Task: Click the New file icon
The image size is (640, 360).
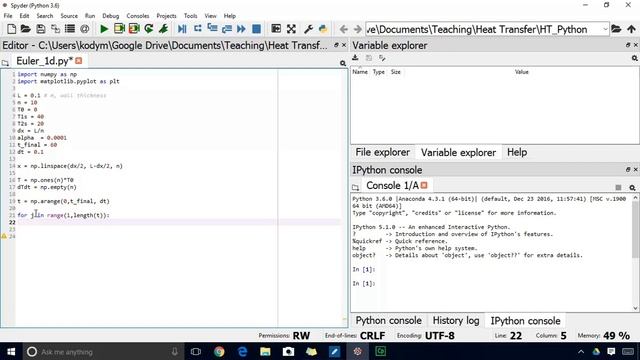Action: pos(11,29)
